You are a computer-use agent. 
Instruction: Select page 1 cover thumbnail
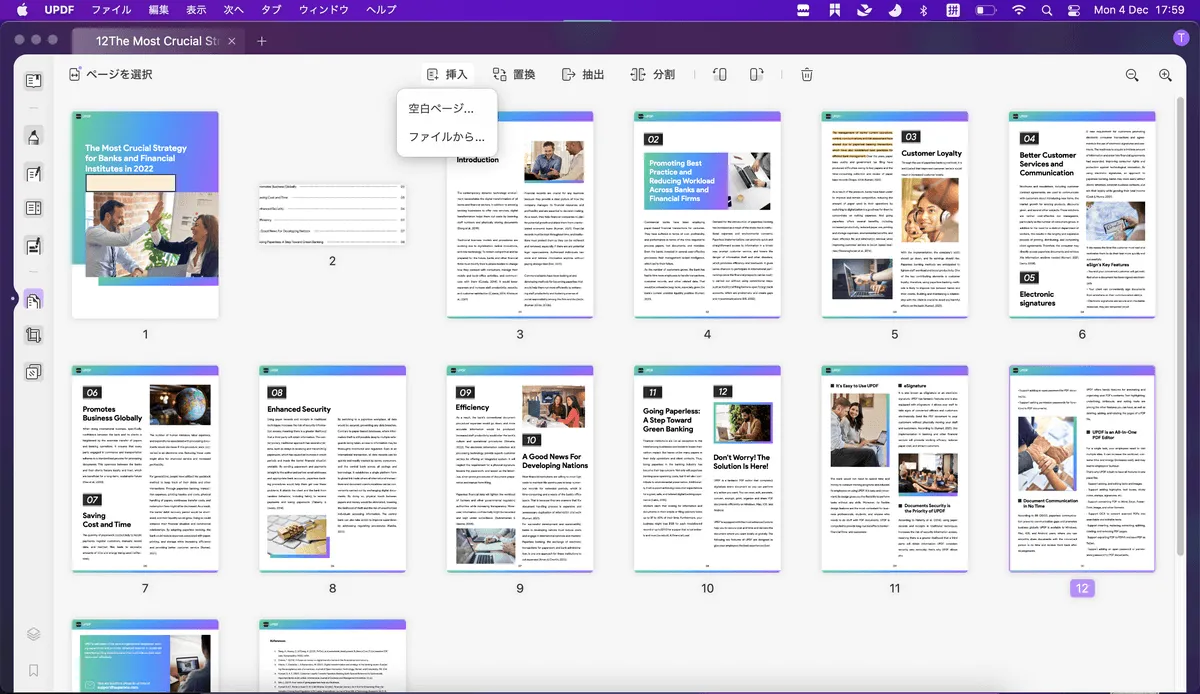coord(145,215)
